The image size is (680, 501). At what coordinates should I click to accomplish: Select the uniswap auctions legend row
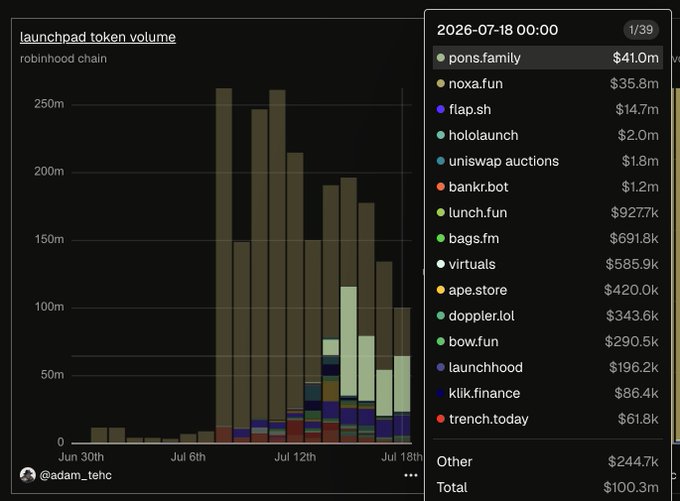pos(548,161)
